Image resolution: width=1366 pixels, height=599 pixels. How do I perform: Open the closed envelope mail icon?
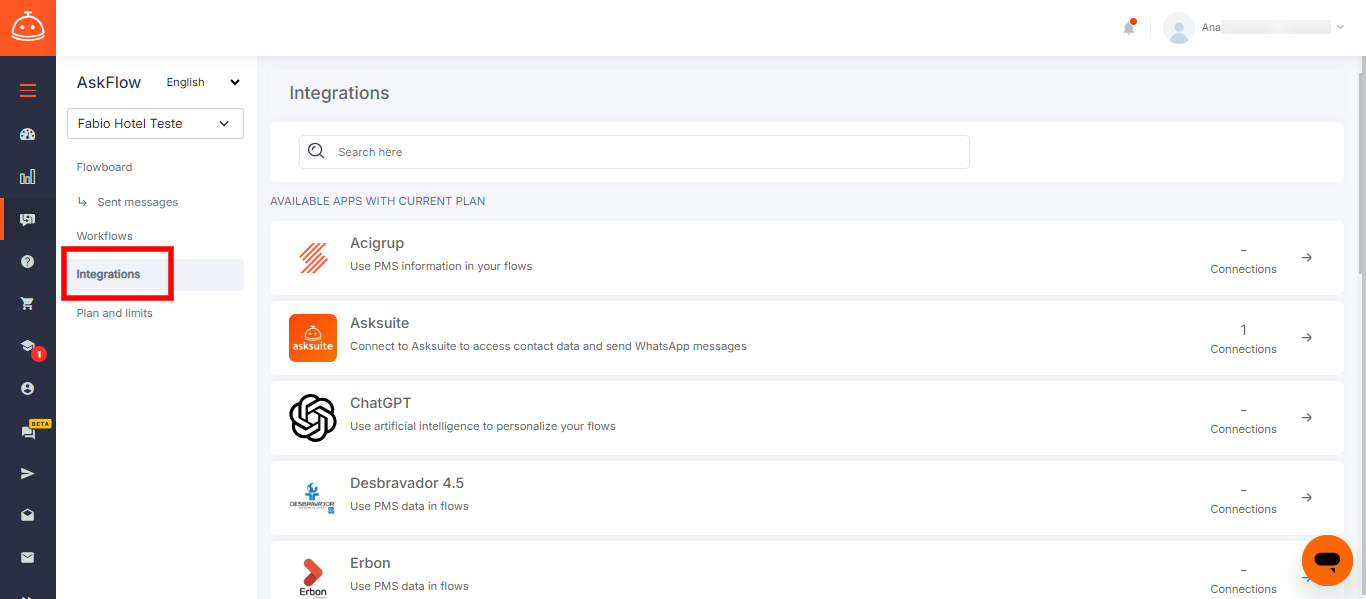28,557
